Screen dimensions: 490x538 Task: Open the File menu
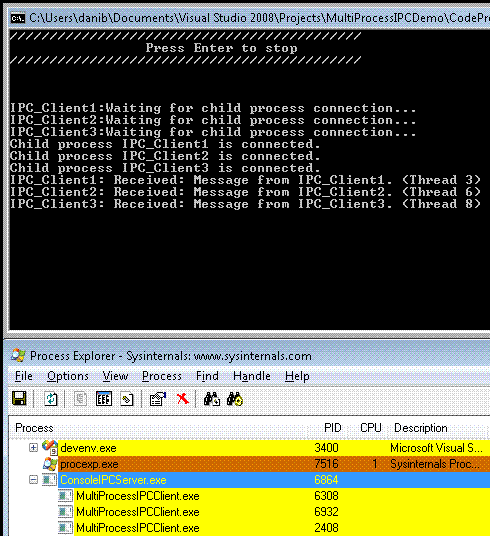click(x=24, y=376)
